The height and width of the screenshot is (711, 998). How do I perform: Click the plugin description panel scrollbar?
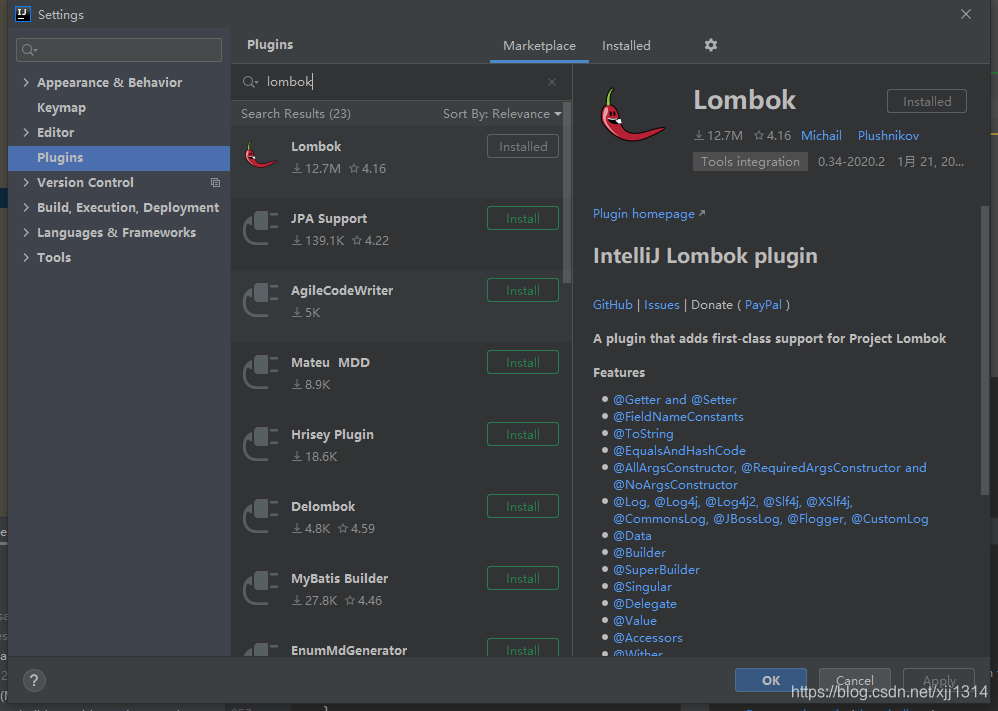985,350
